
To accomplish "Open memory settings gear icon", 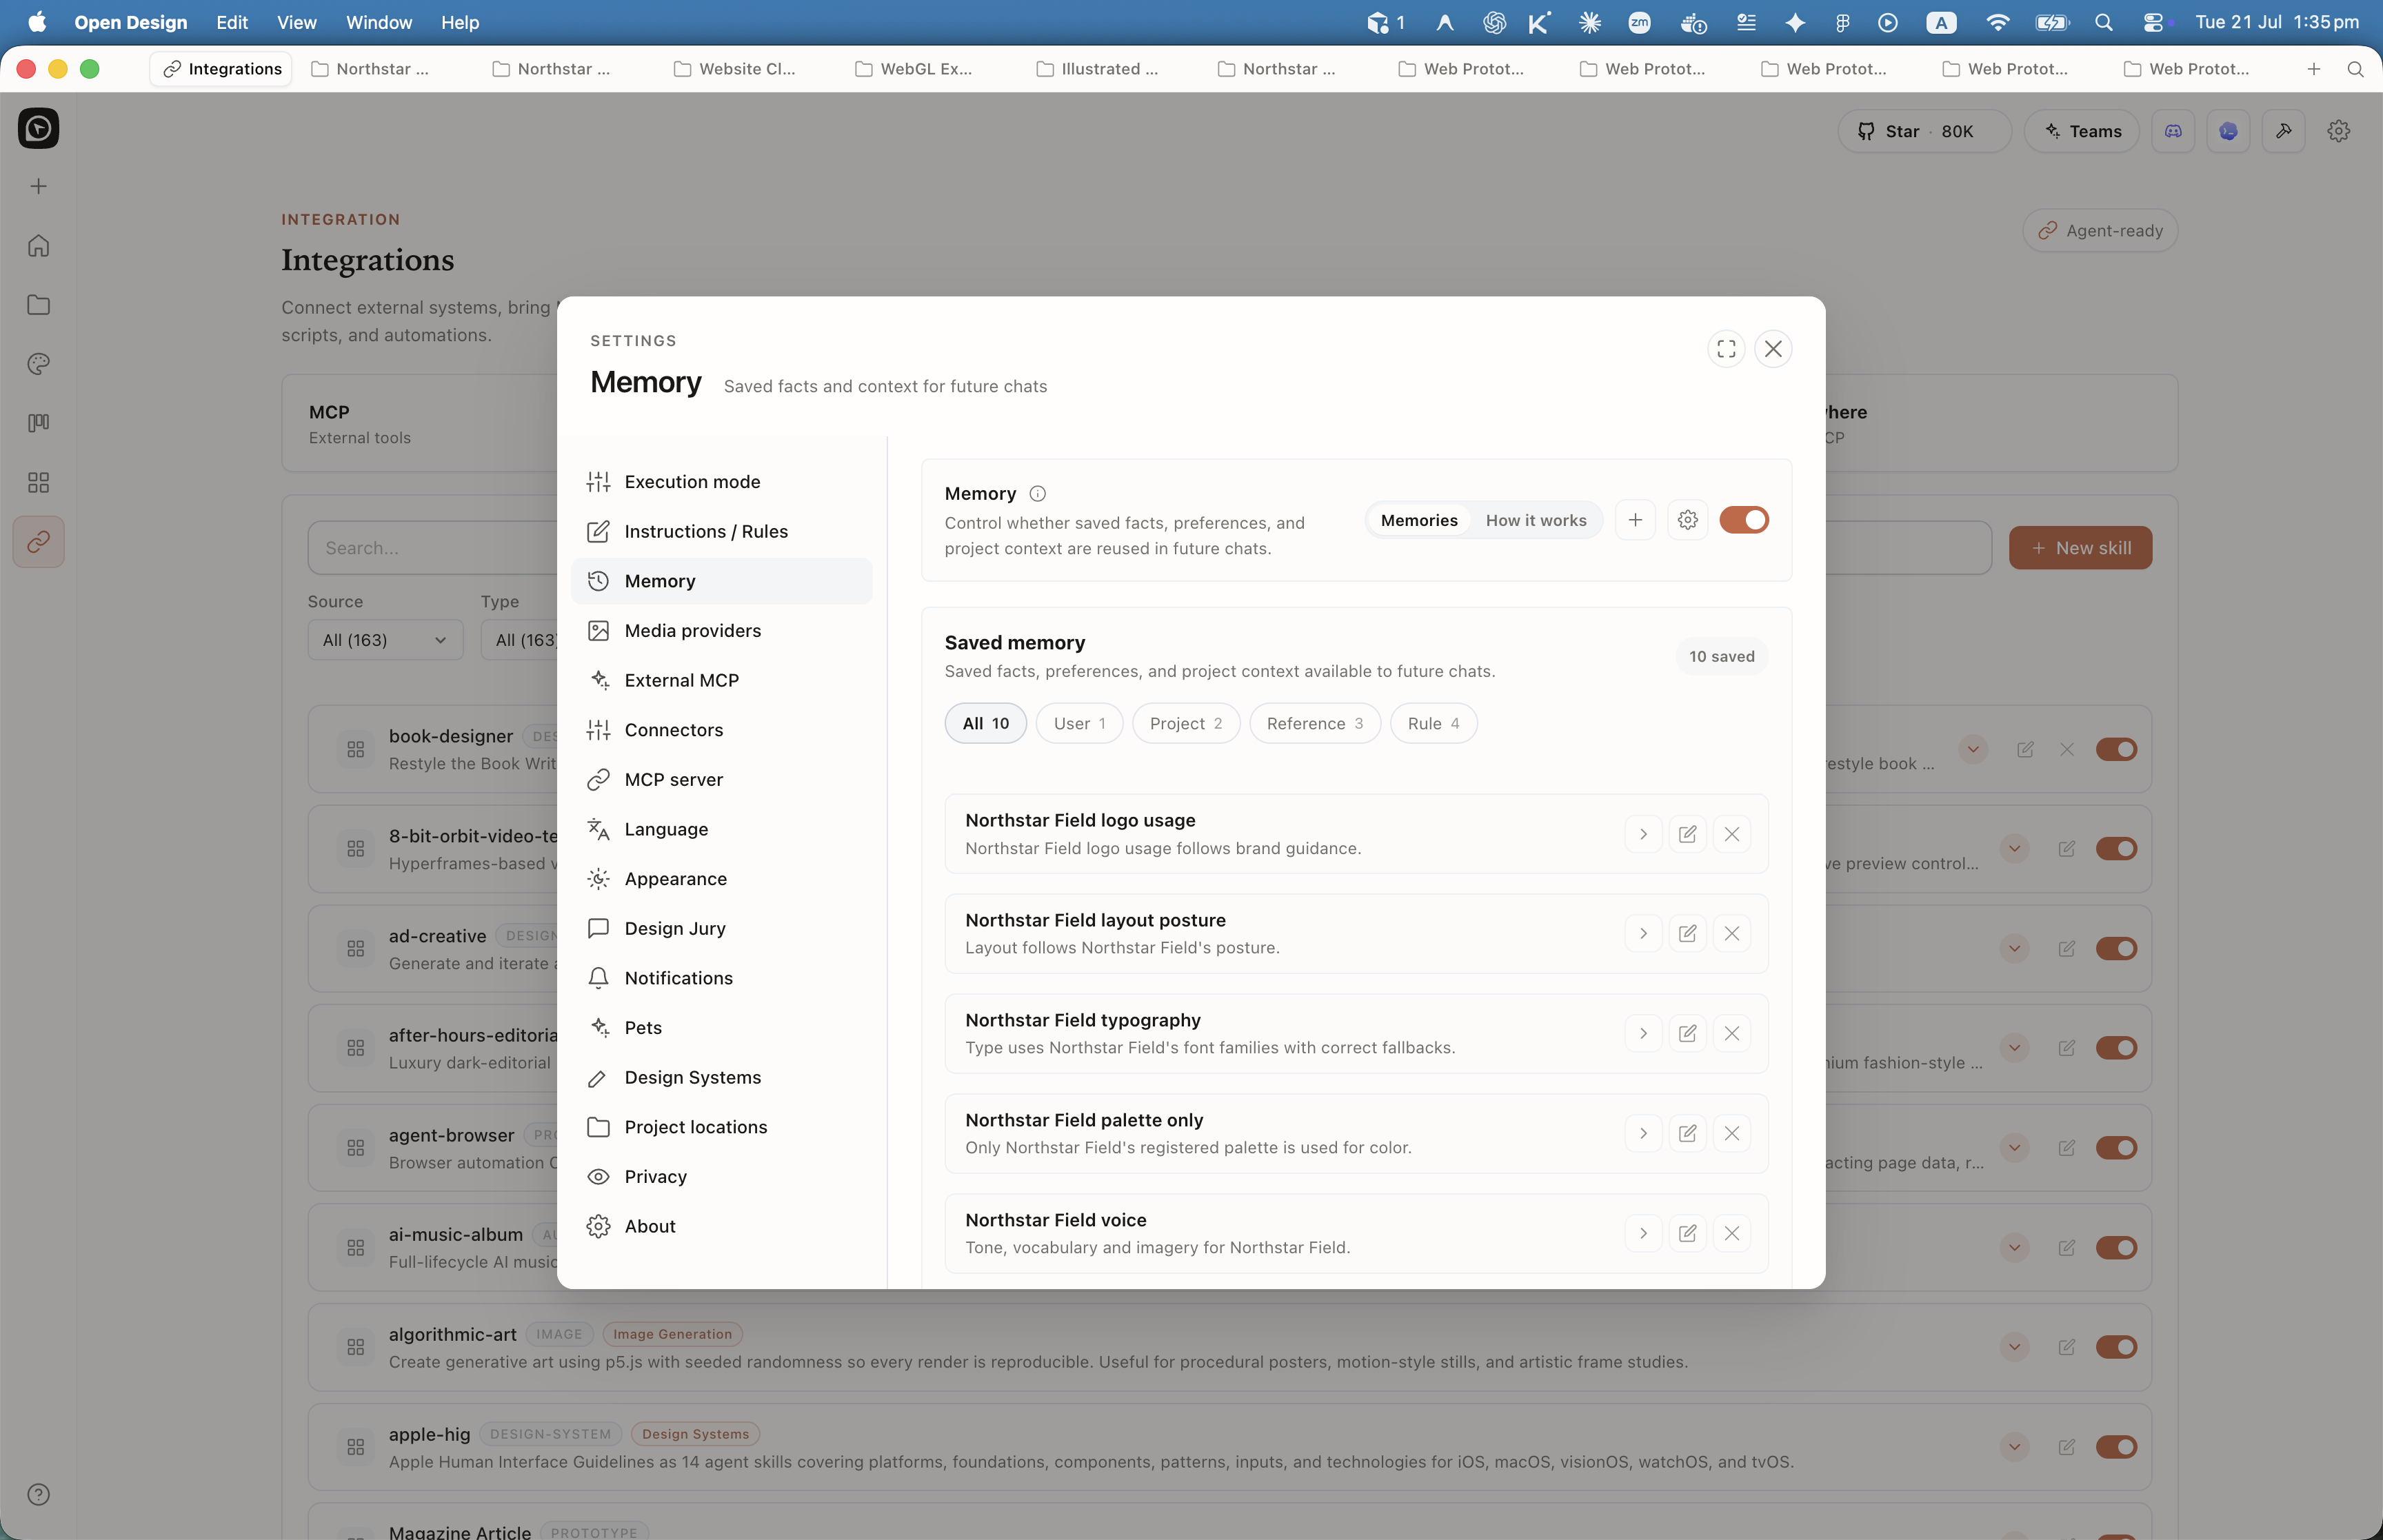I will 1687,520.
